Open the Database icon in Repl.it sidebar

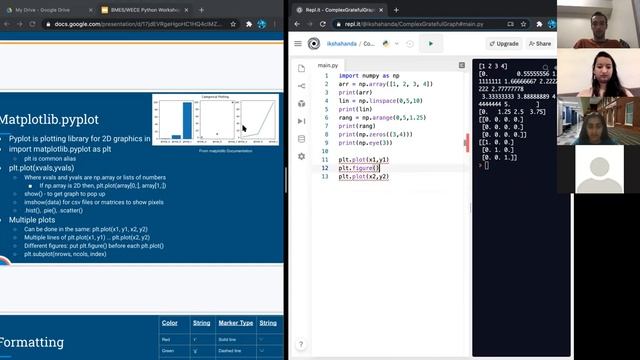(x=301, y=139)
